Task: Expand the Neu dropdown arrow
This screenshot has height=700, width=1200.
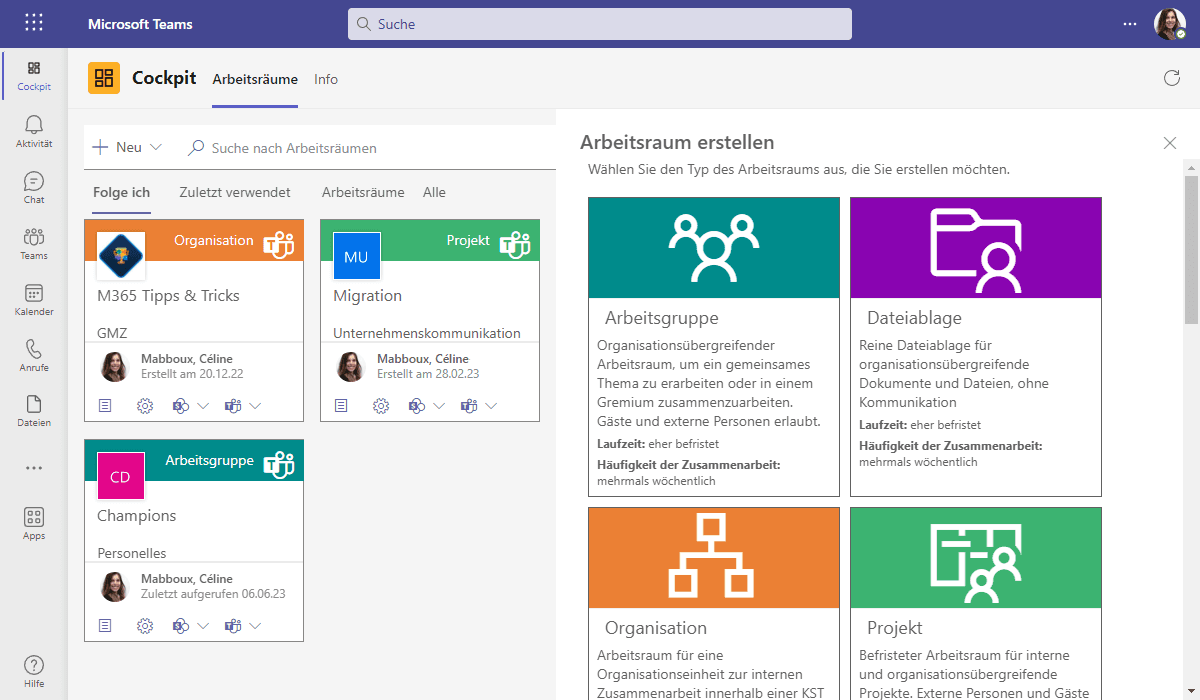Action: [155, 148]
